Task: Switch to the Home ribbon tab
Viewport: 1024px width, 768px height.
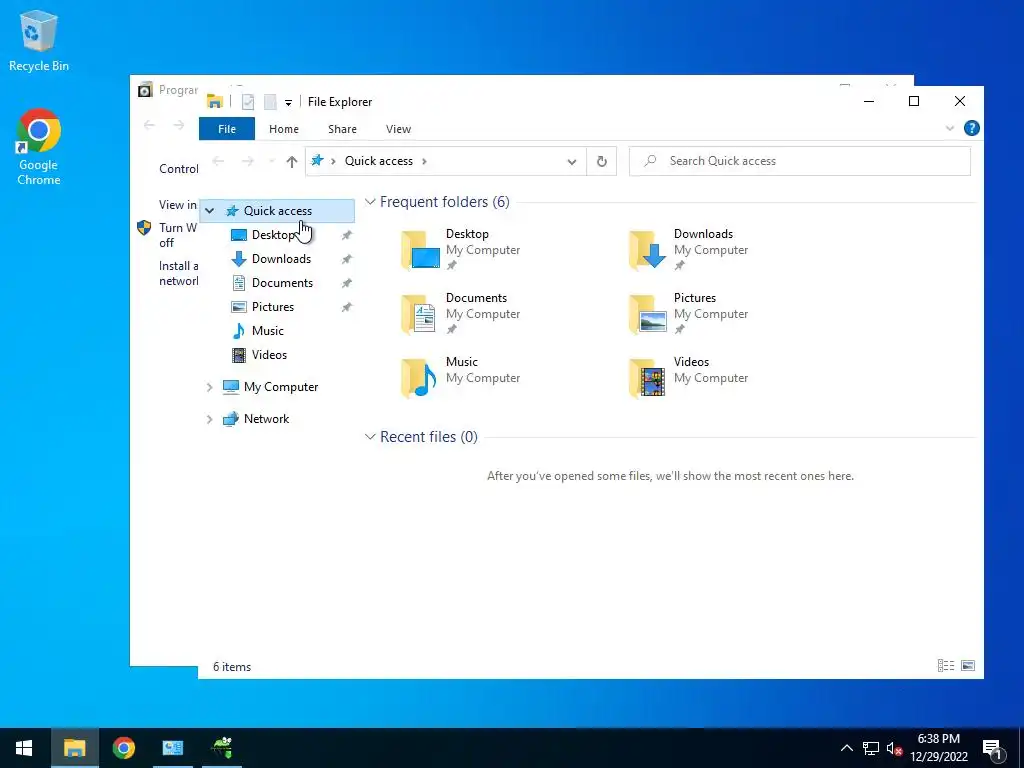Action: [283, 129]
